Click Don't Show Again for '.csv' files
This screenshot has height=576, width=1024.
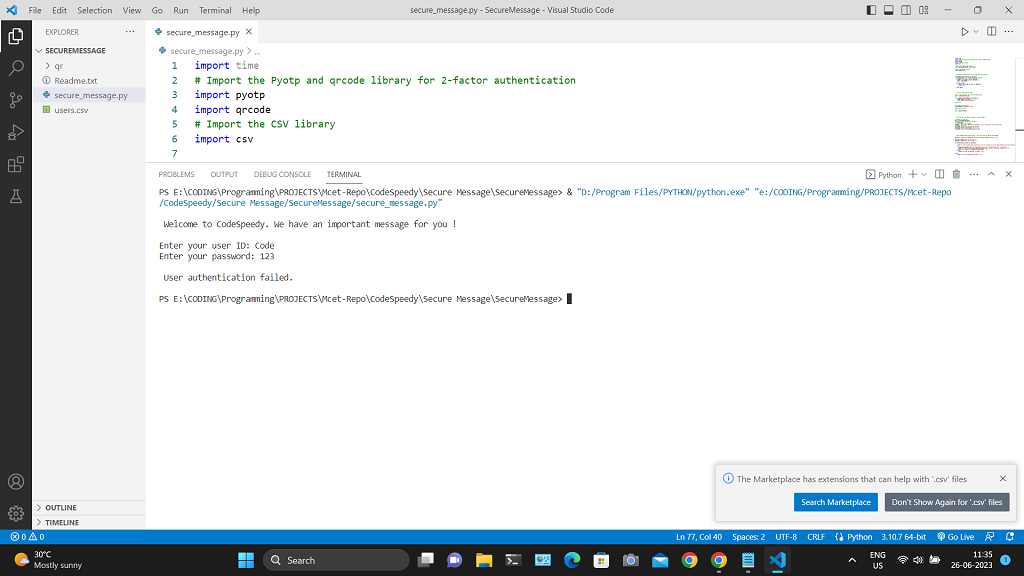[x=947, y=502]
